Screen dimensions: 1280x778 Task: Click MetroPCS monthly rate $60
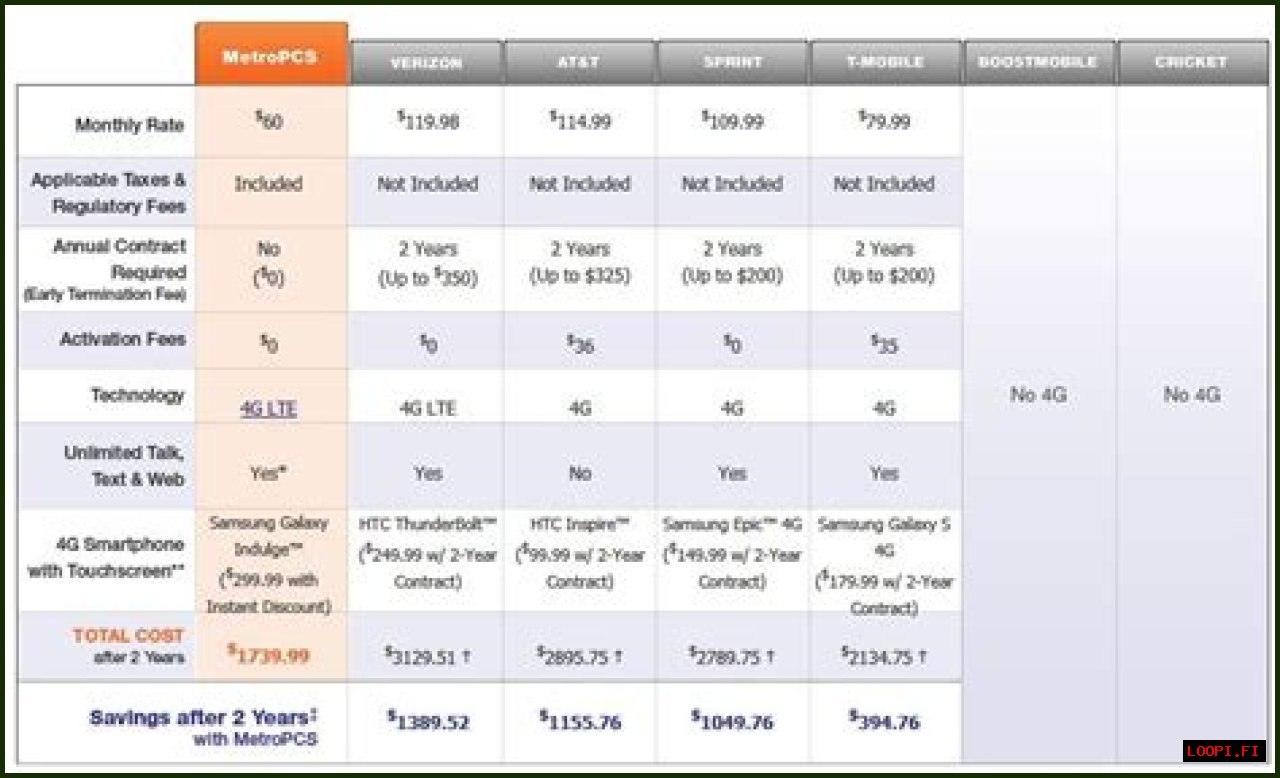coord(268,122)
